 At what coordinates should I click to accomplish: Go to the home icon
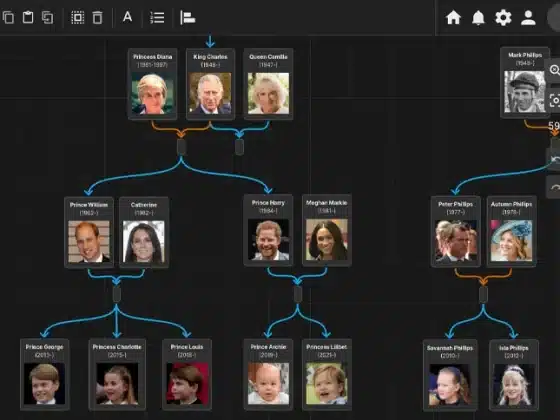click(x=453, y=17)
